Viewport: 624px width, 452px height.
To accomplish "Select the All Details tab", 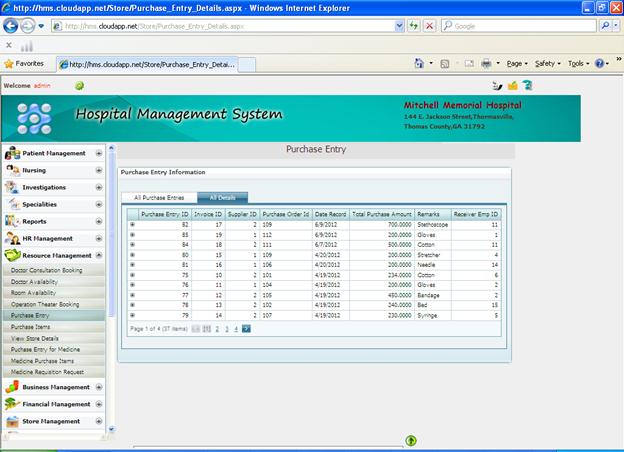I will pos(222,197).
